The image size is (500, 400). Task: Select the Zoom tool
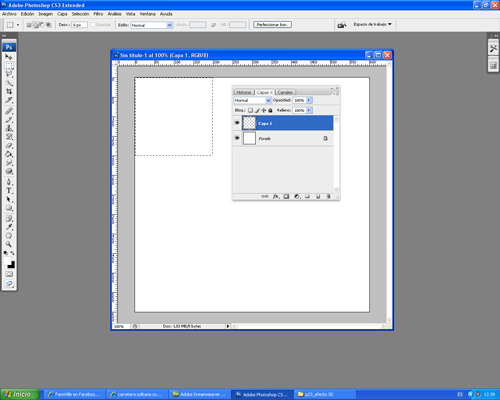(9, 245)
